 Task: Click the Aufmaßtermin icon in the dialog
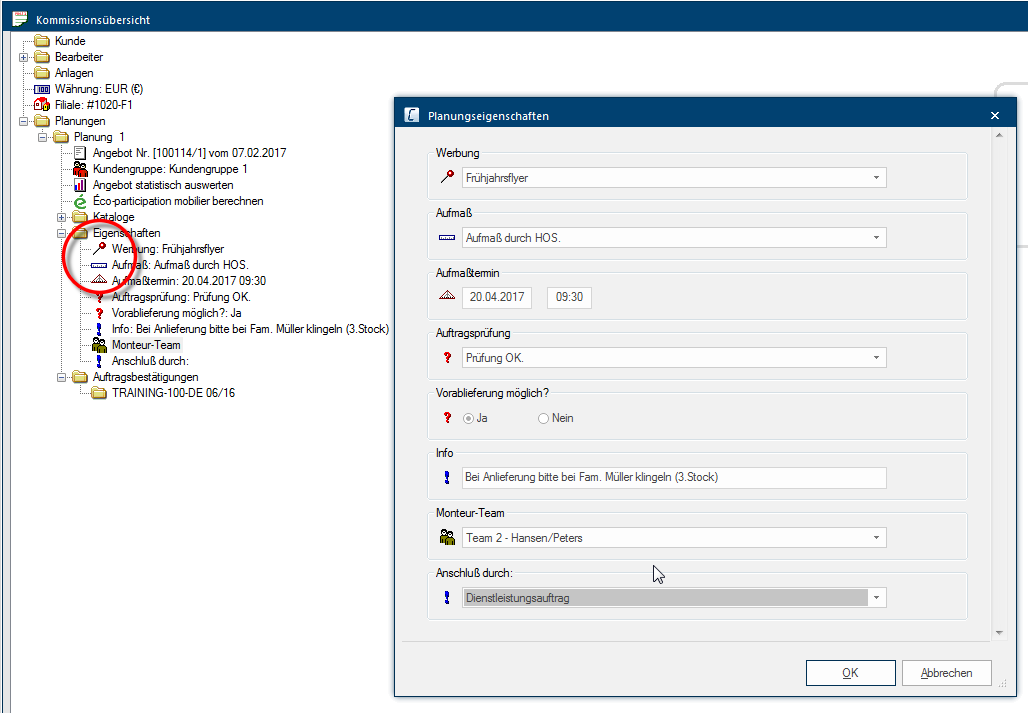(447, 296)
